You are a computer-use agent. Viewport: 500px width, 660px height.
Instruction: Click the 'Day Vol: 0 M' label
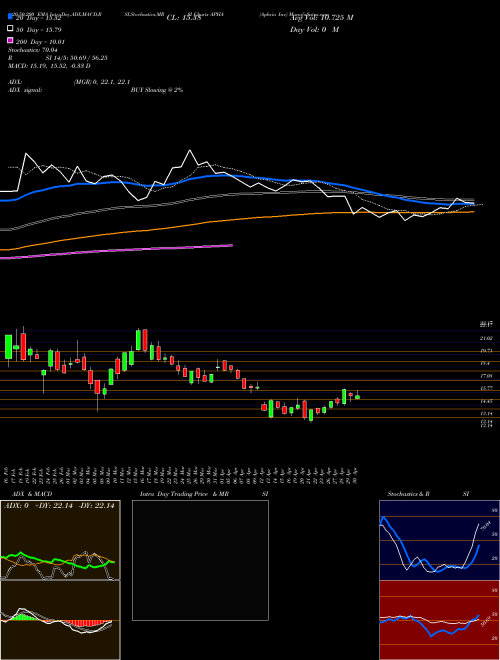[x=314, y=29]
